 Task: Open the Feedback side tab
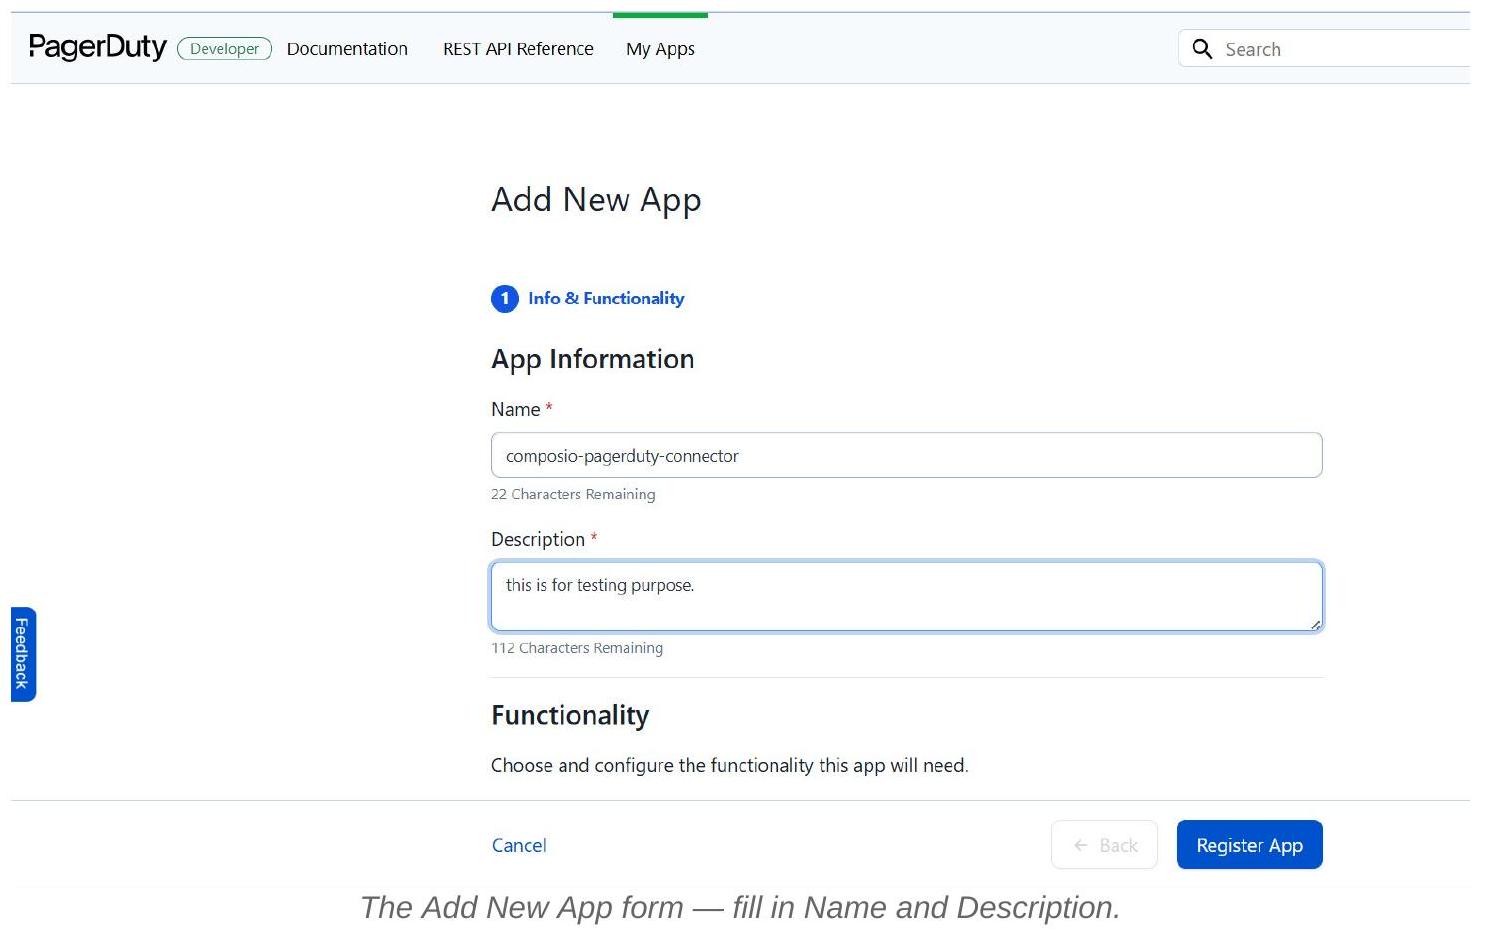(23, 654)
